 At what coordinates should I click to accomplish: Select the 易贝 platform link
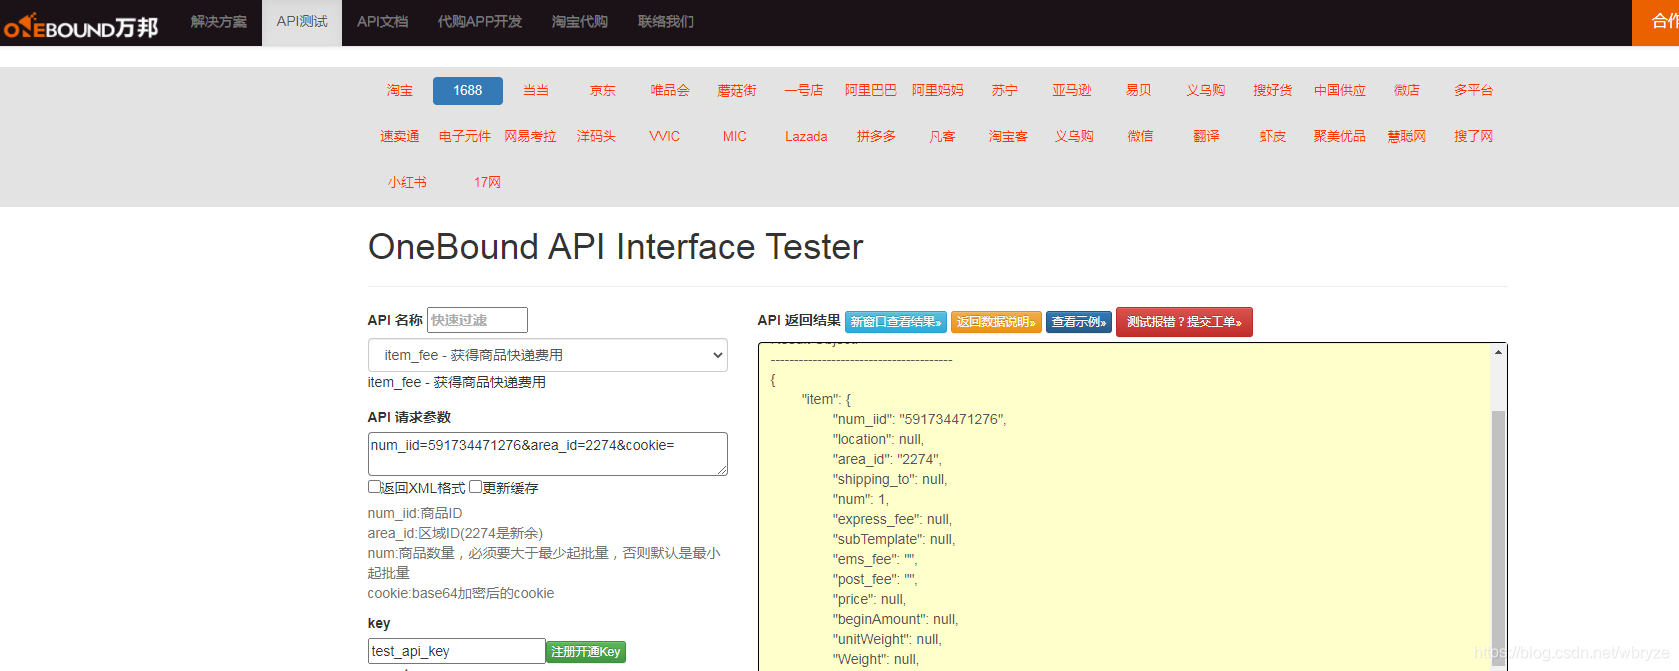(1139, 90)
